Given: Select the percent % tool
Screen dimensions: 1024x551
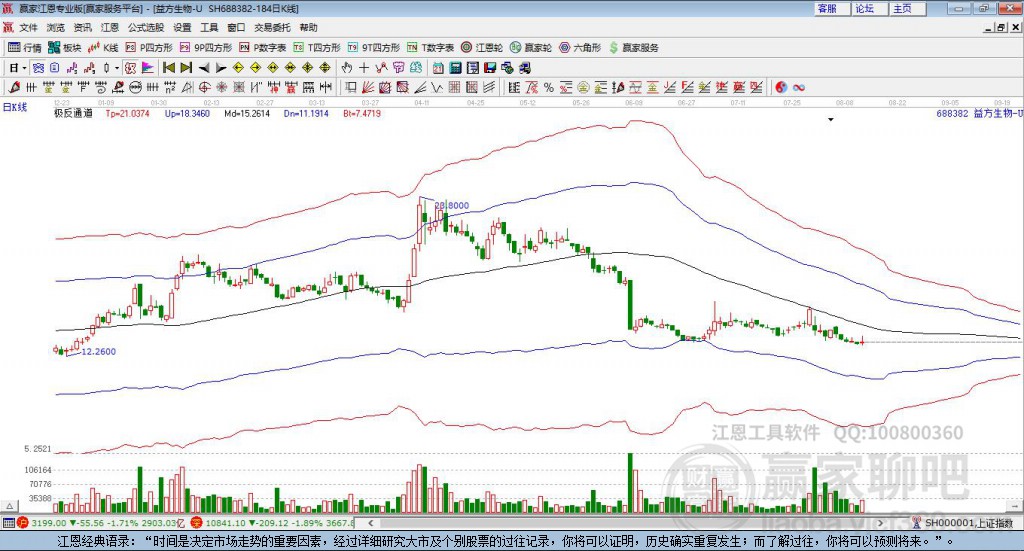Looking at the screenshot, I should point(549,87).
